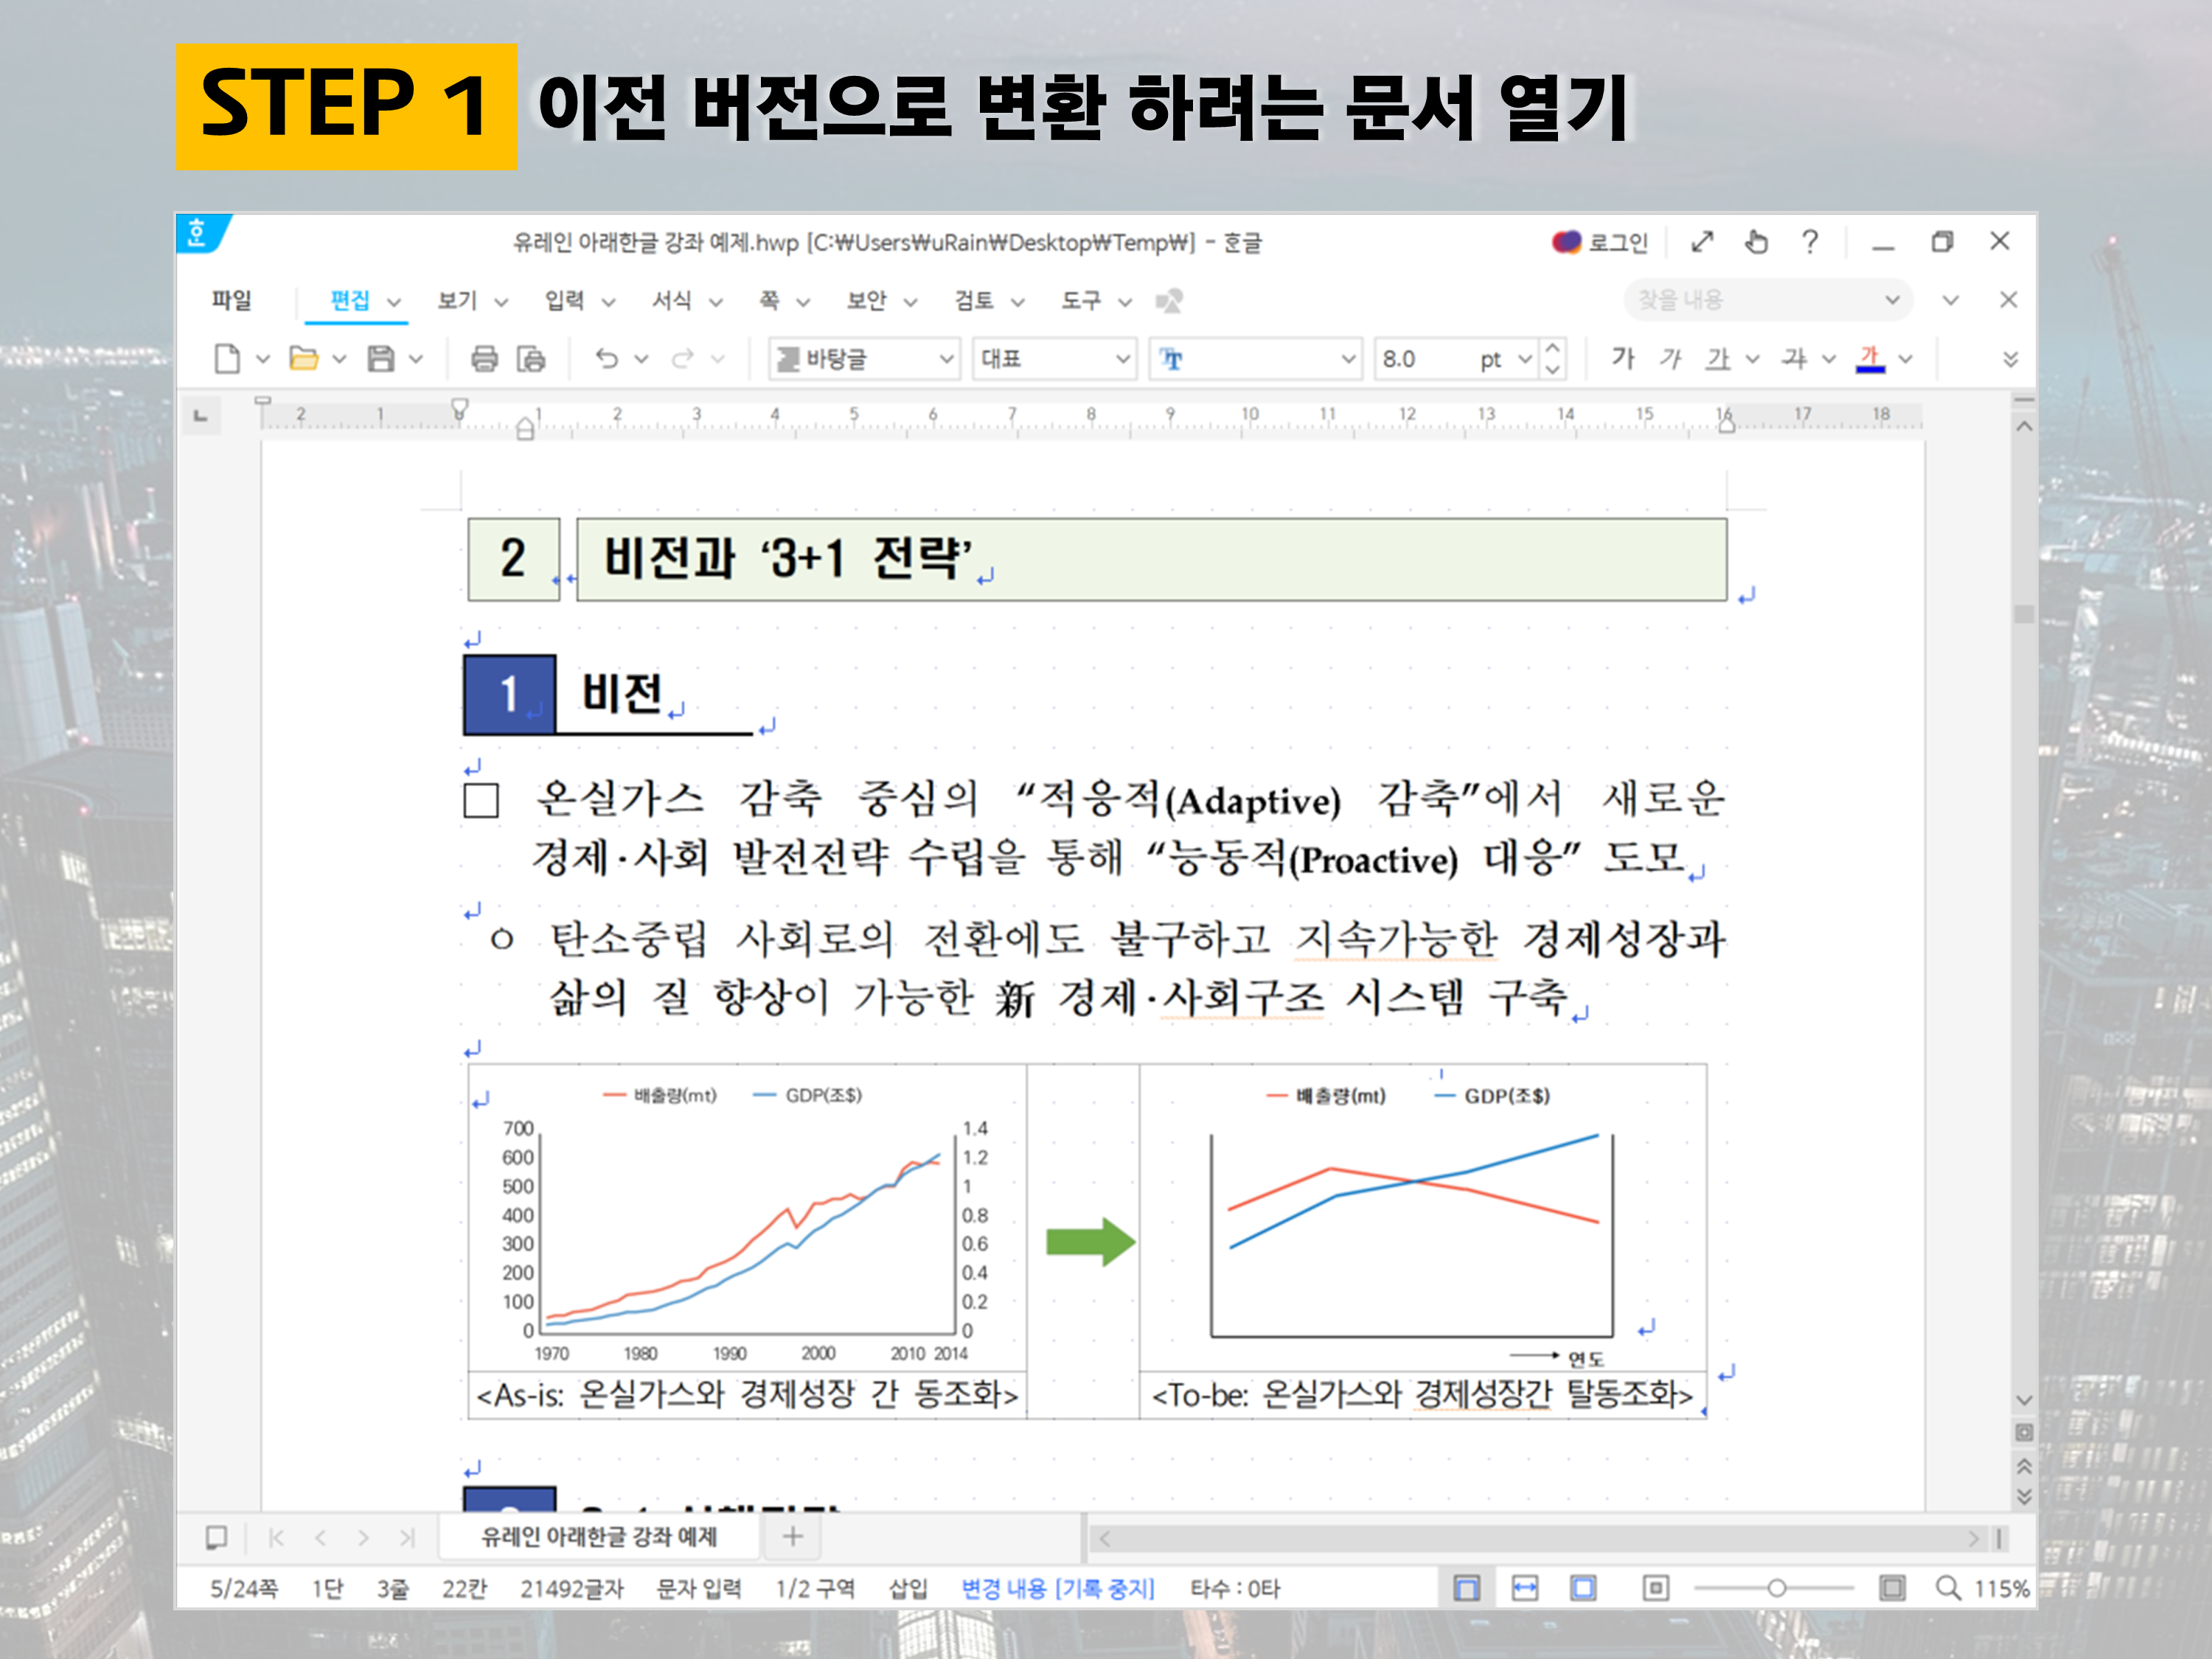Click the Undo arrow icon
Image resolution: width=2212 pixels, height=1659 pixels.
point(607,358)
